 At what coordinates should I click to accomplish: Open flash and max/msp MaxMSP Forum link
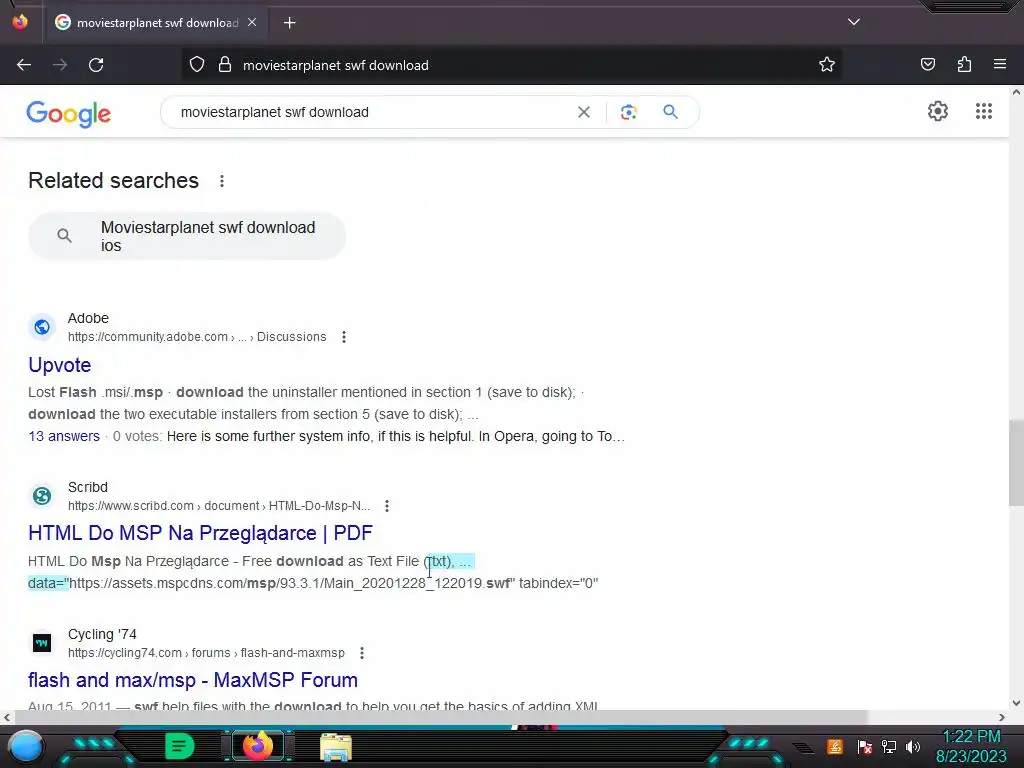(x=193, y=680)
